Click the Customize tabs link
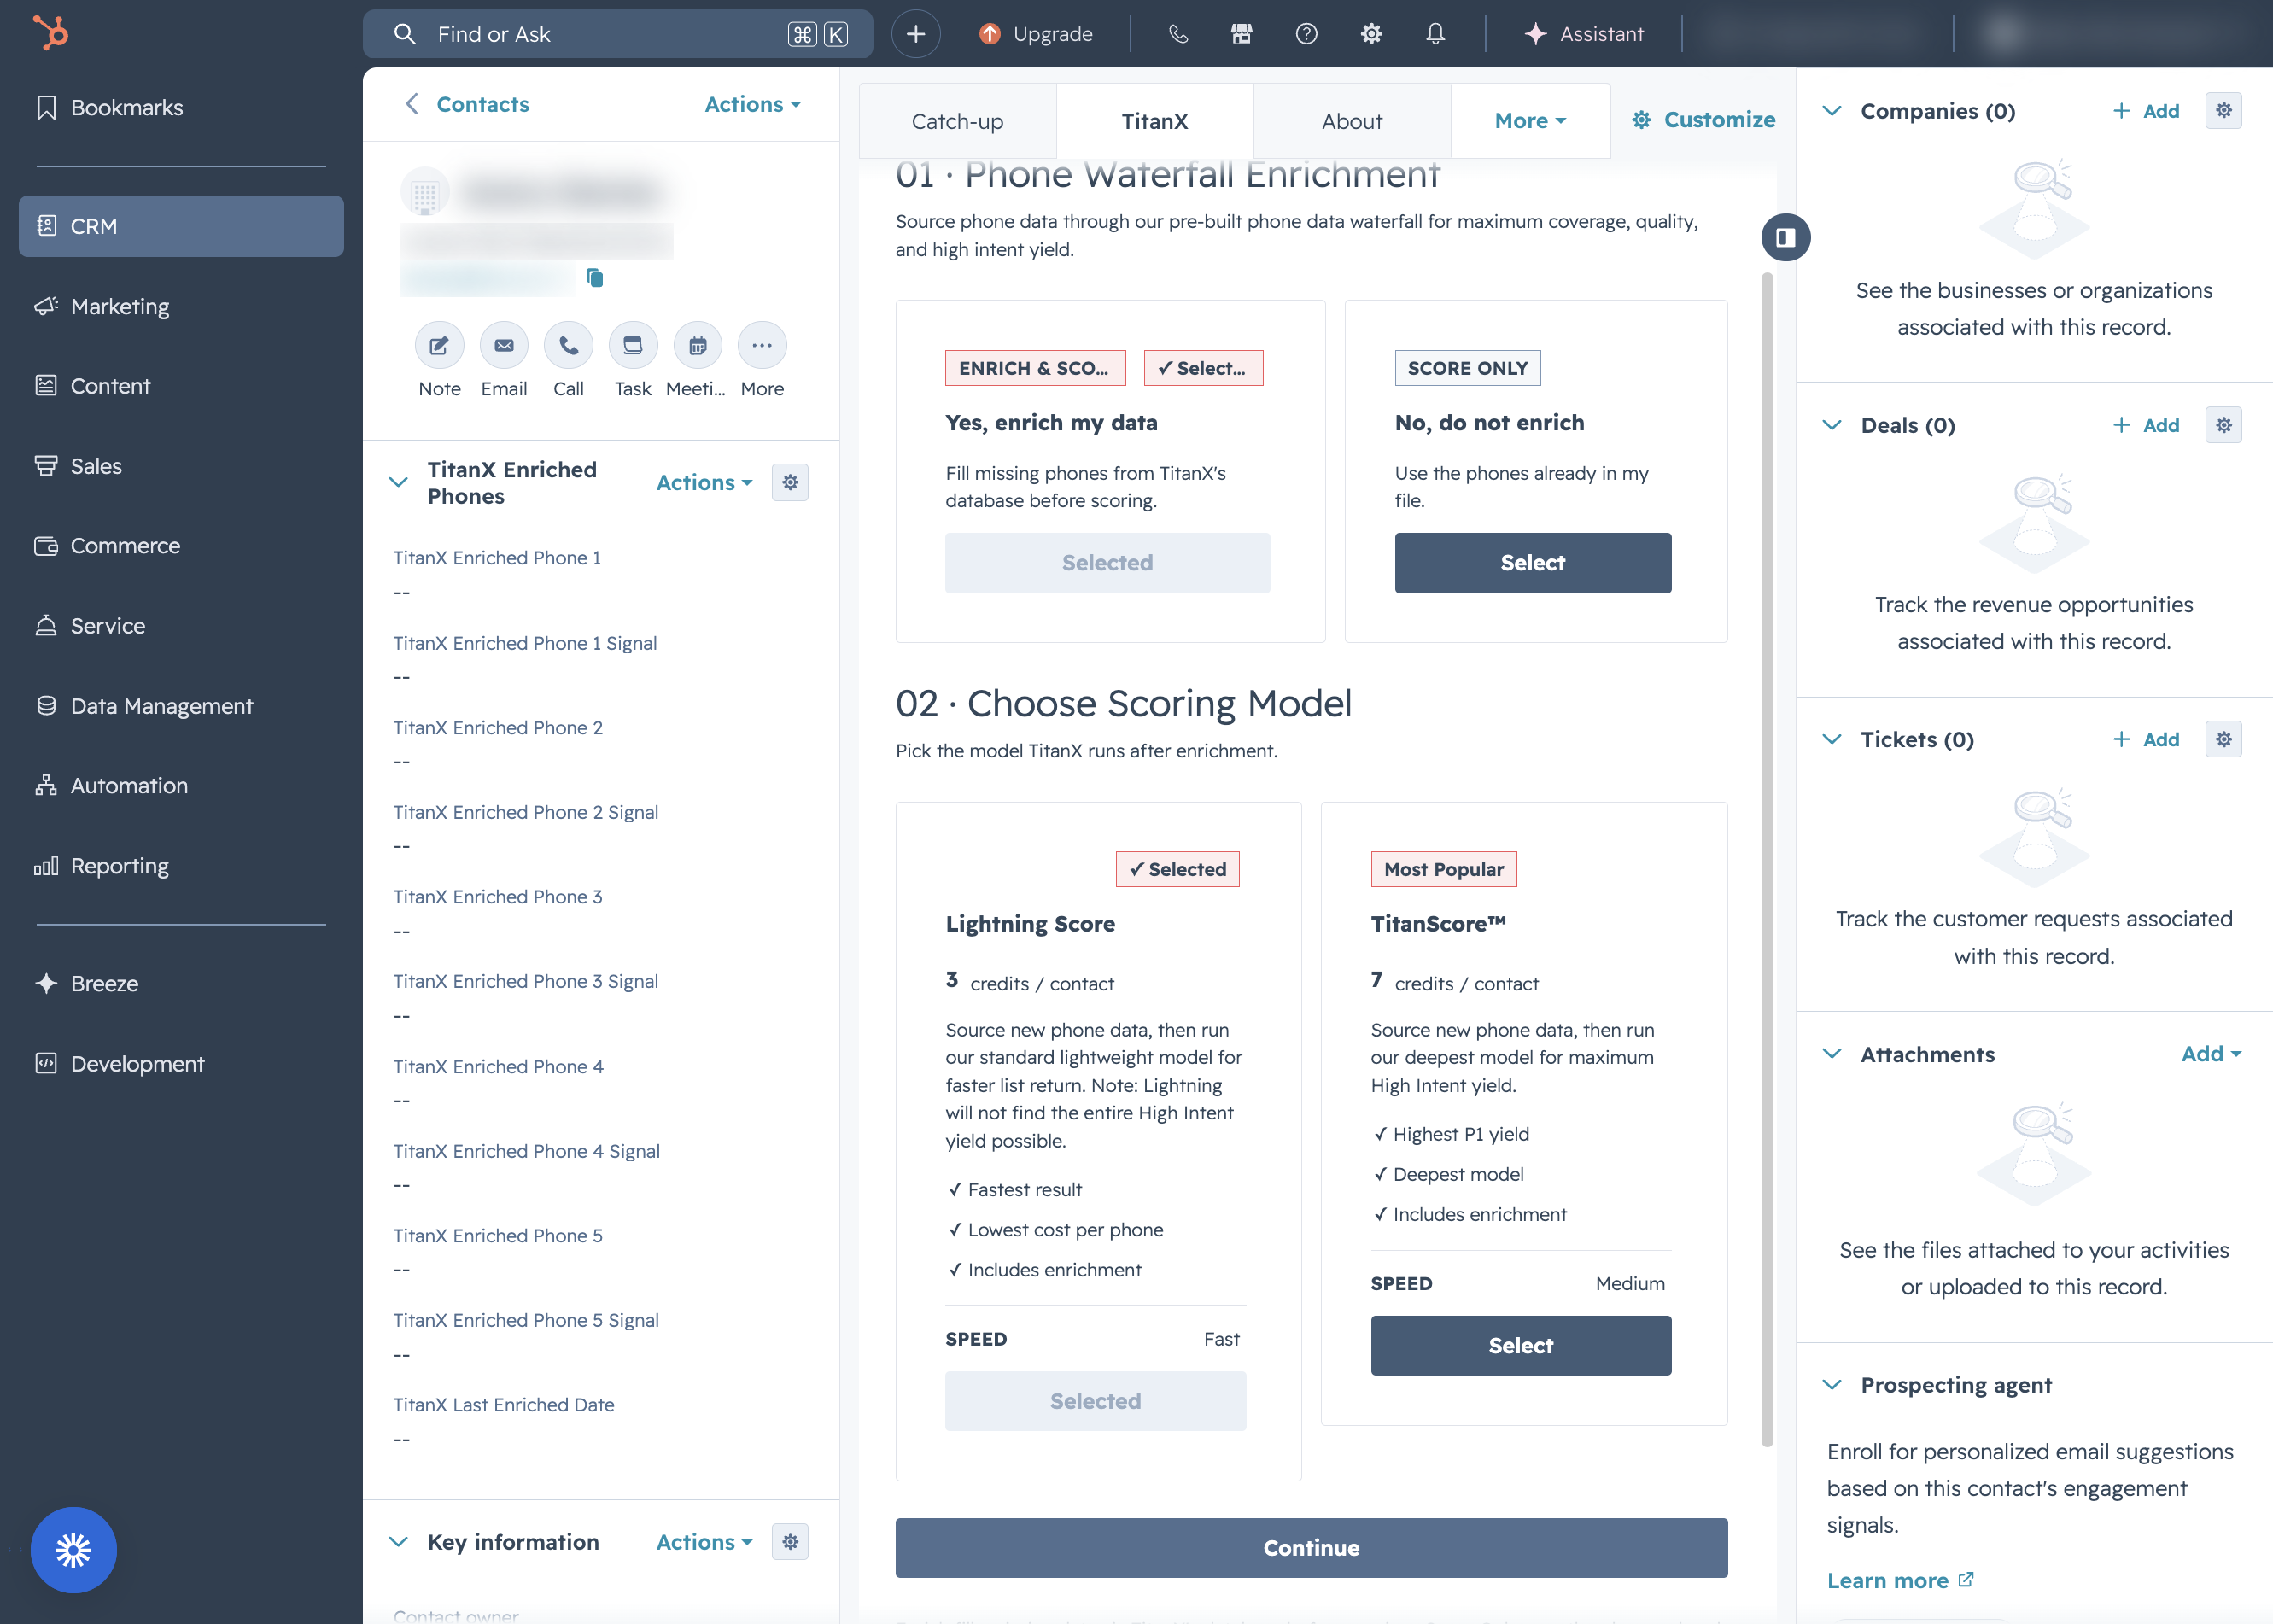 coord(1703,120)
